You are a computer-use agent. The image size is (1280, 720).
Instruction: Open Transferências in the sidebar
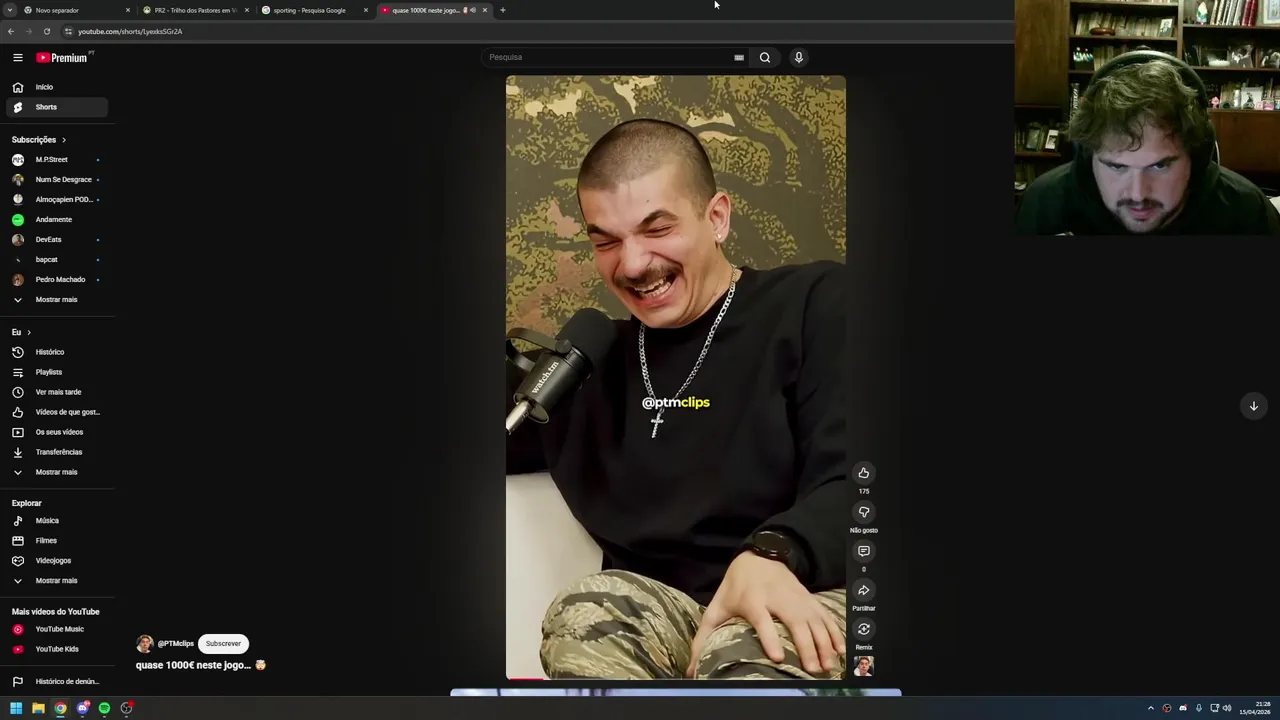tap(56, 452)
